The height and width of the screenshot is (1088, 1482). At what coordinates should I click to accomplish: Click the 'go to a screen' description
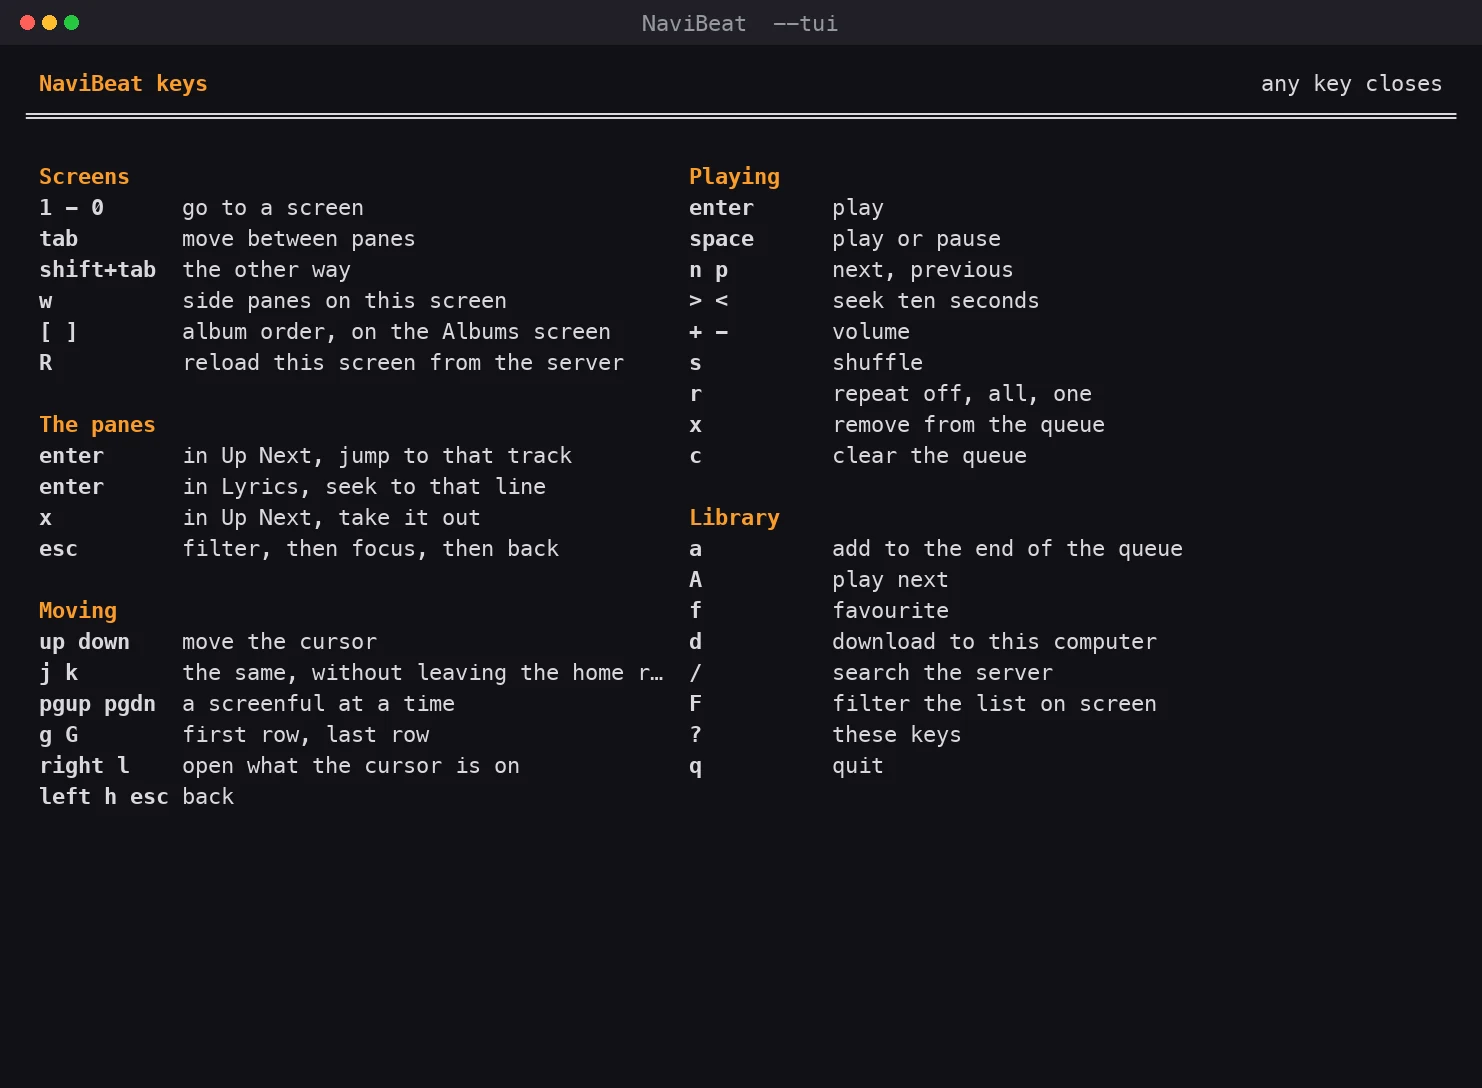coord(273,208)
